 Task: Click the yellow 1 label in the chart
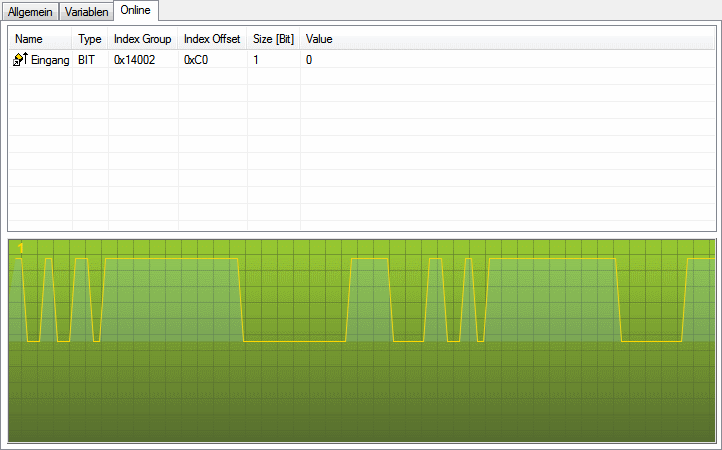pyautogui.click(x=19, y=248)
